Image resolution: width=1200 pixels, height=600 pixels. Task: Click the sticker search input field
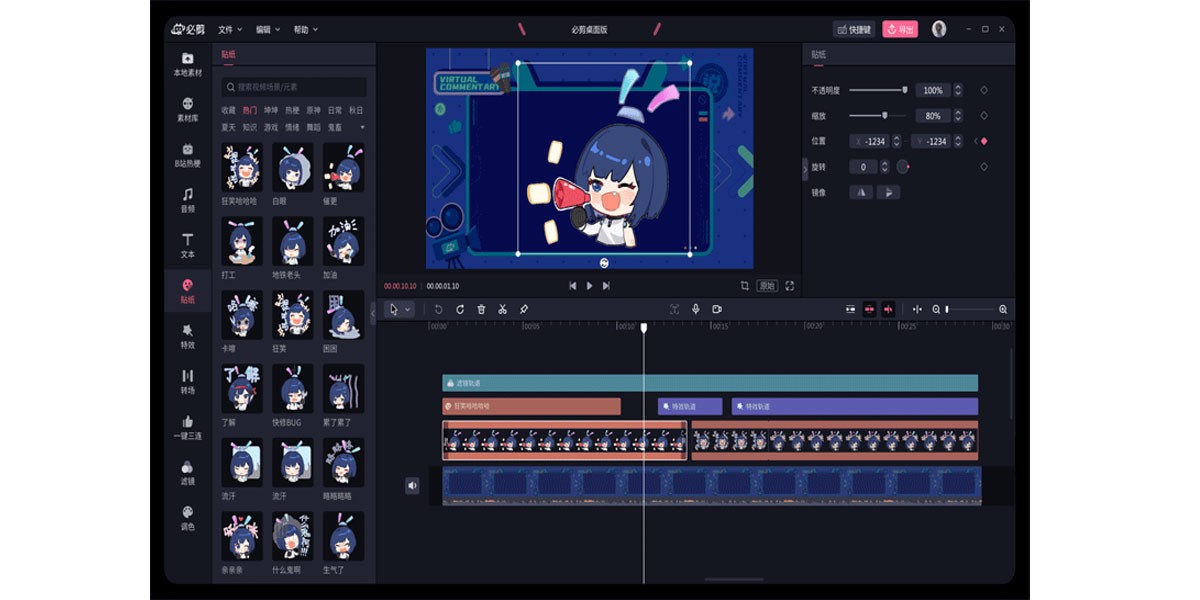[x=294, y=87]
